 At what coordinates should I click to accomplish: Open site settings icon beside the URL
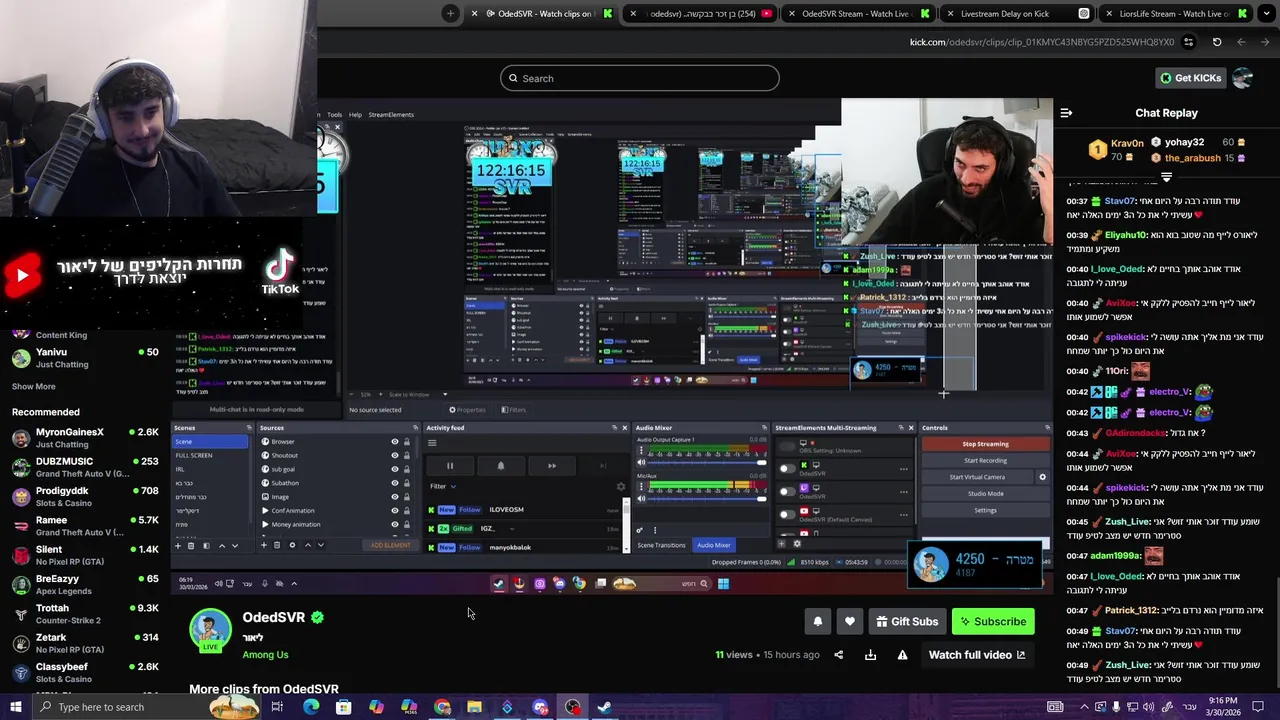point(1188,42)
